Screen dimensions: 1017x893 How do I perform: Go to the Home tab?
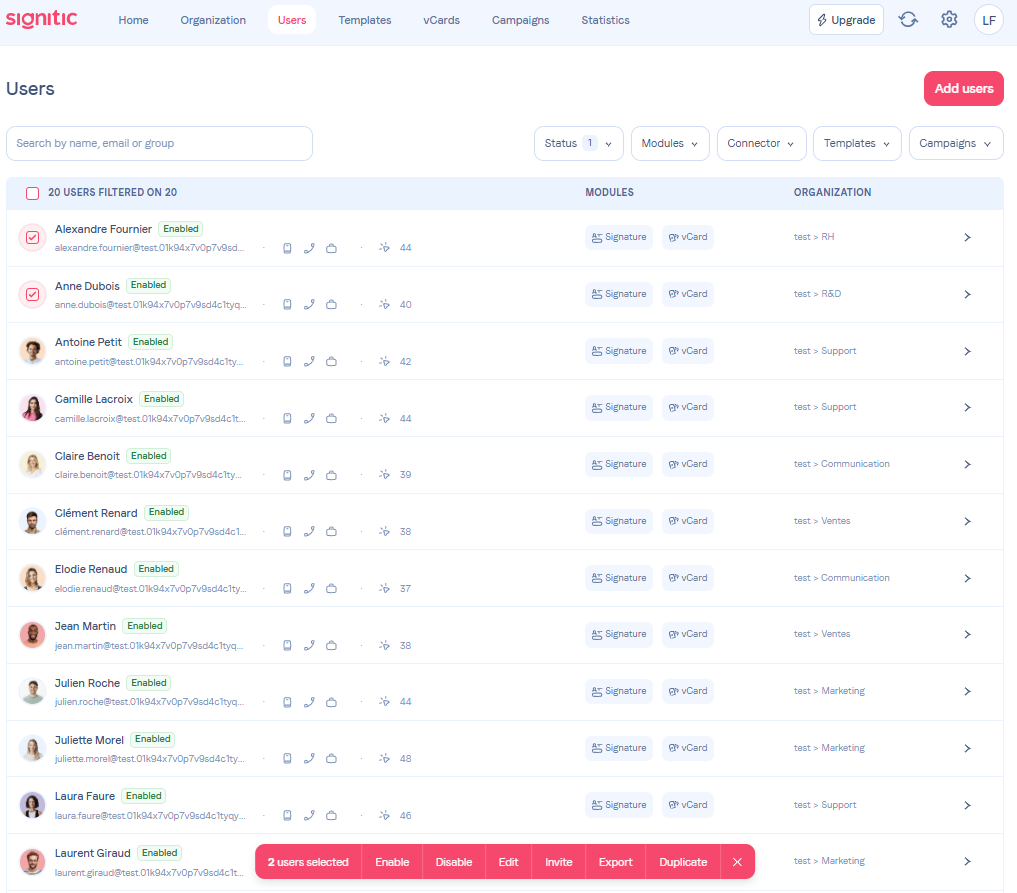[133, 20]
